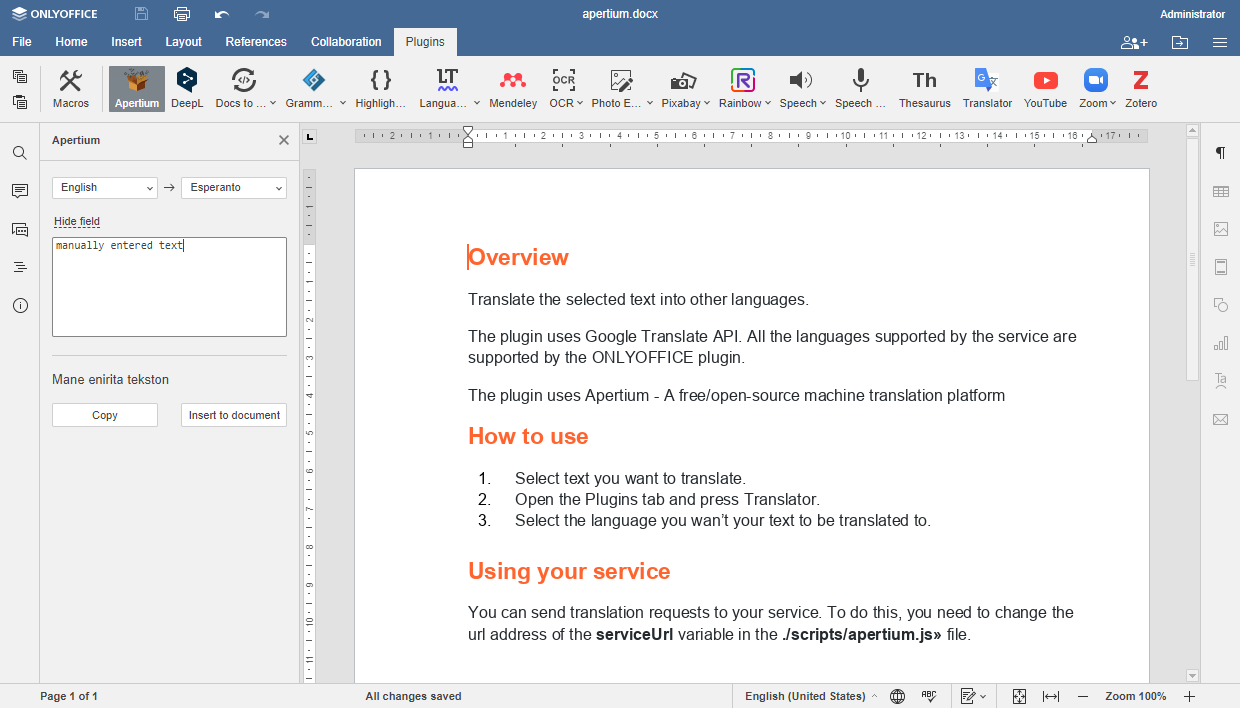
Task: Zoom in using the plus button
Action: tap(1190, 696)
